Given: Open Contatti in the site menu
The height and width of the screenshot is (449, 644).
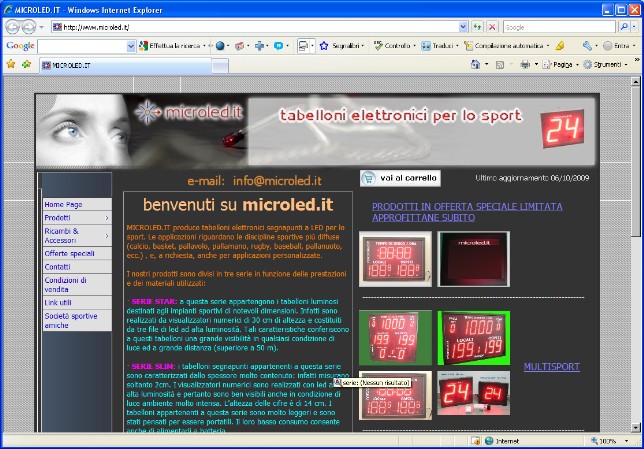Looking at the screenshot, I should pos(77,267).
